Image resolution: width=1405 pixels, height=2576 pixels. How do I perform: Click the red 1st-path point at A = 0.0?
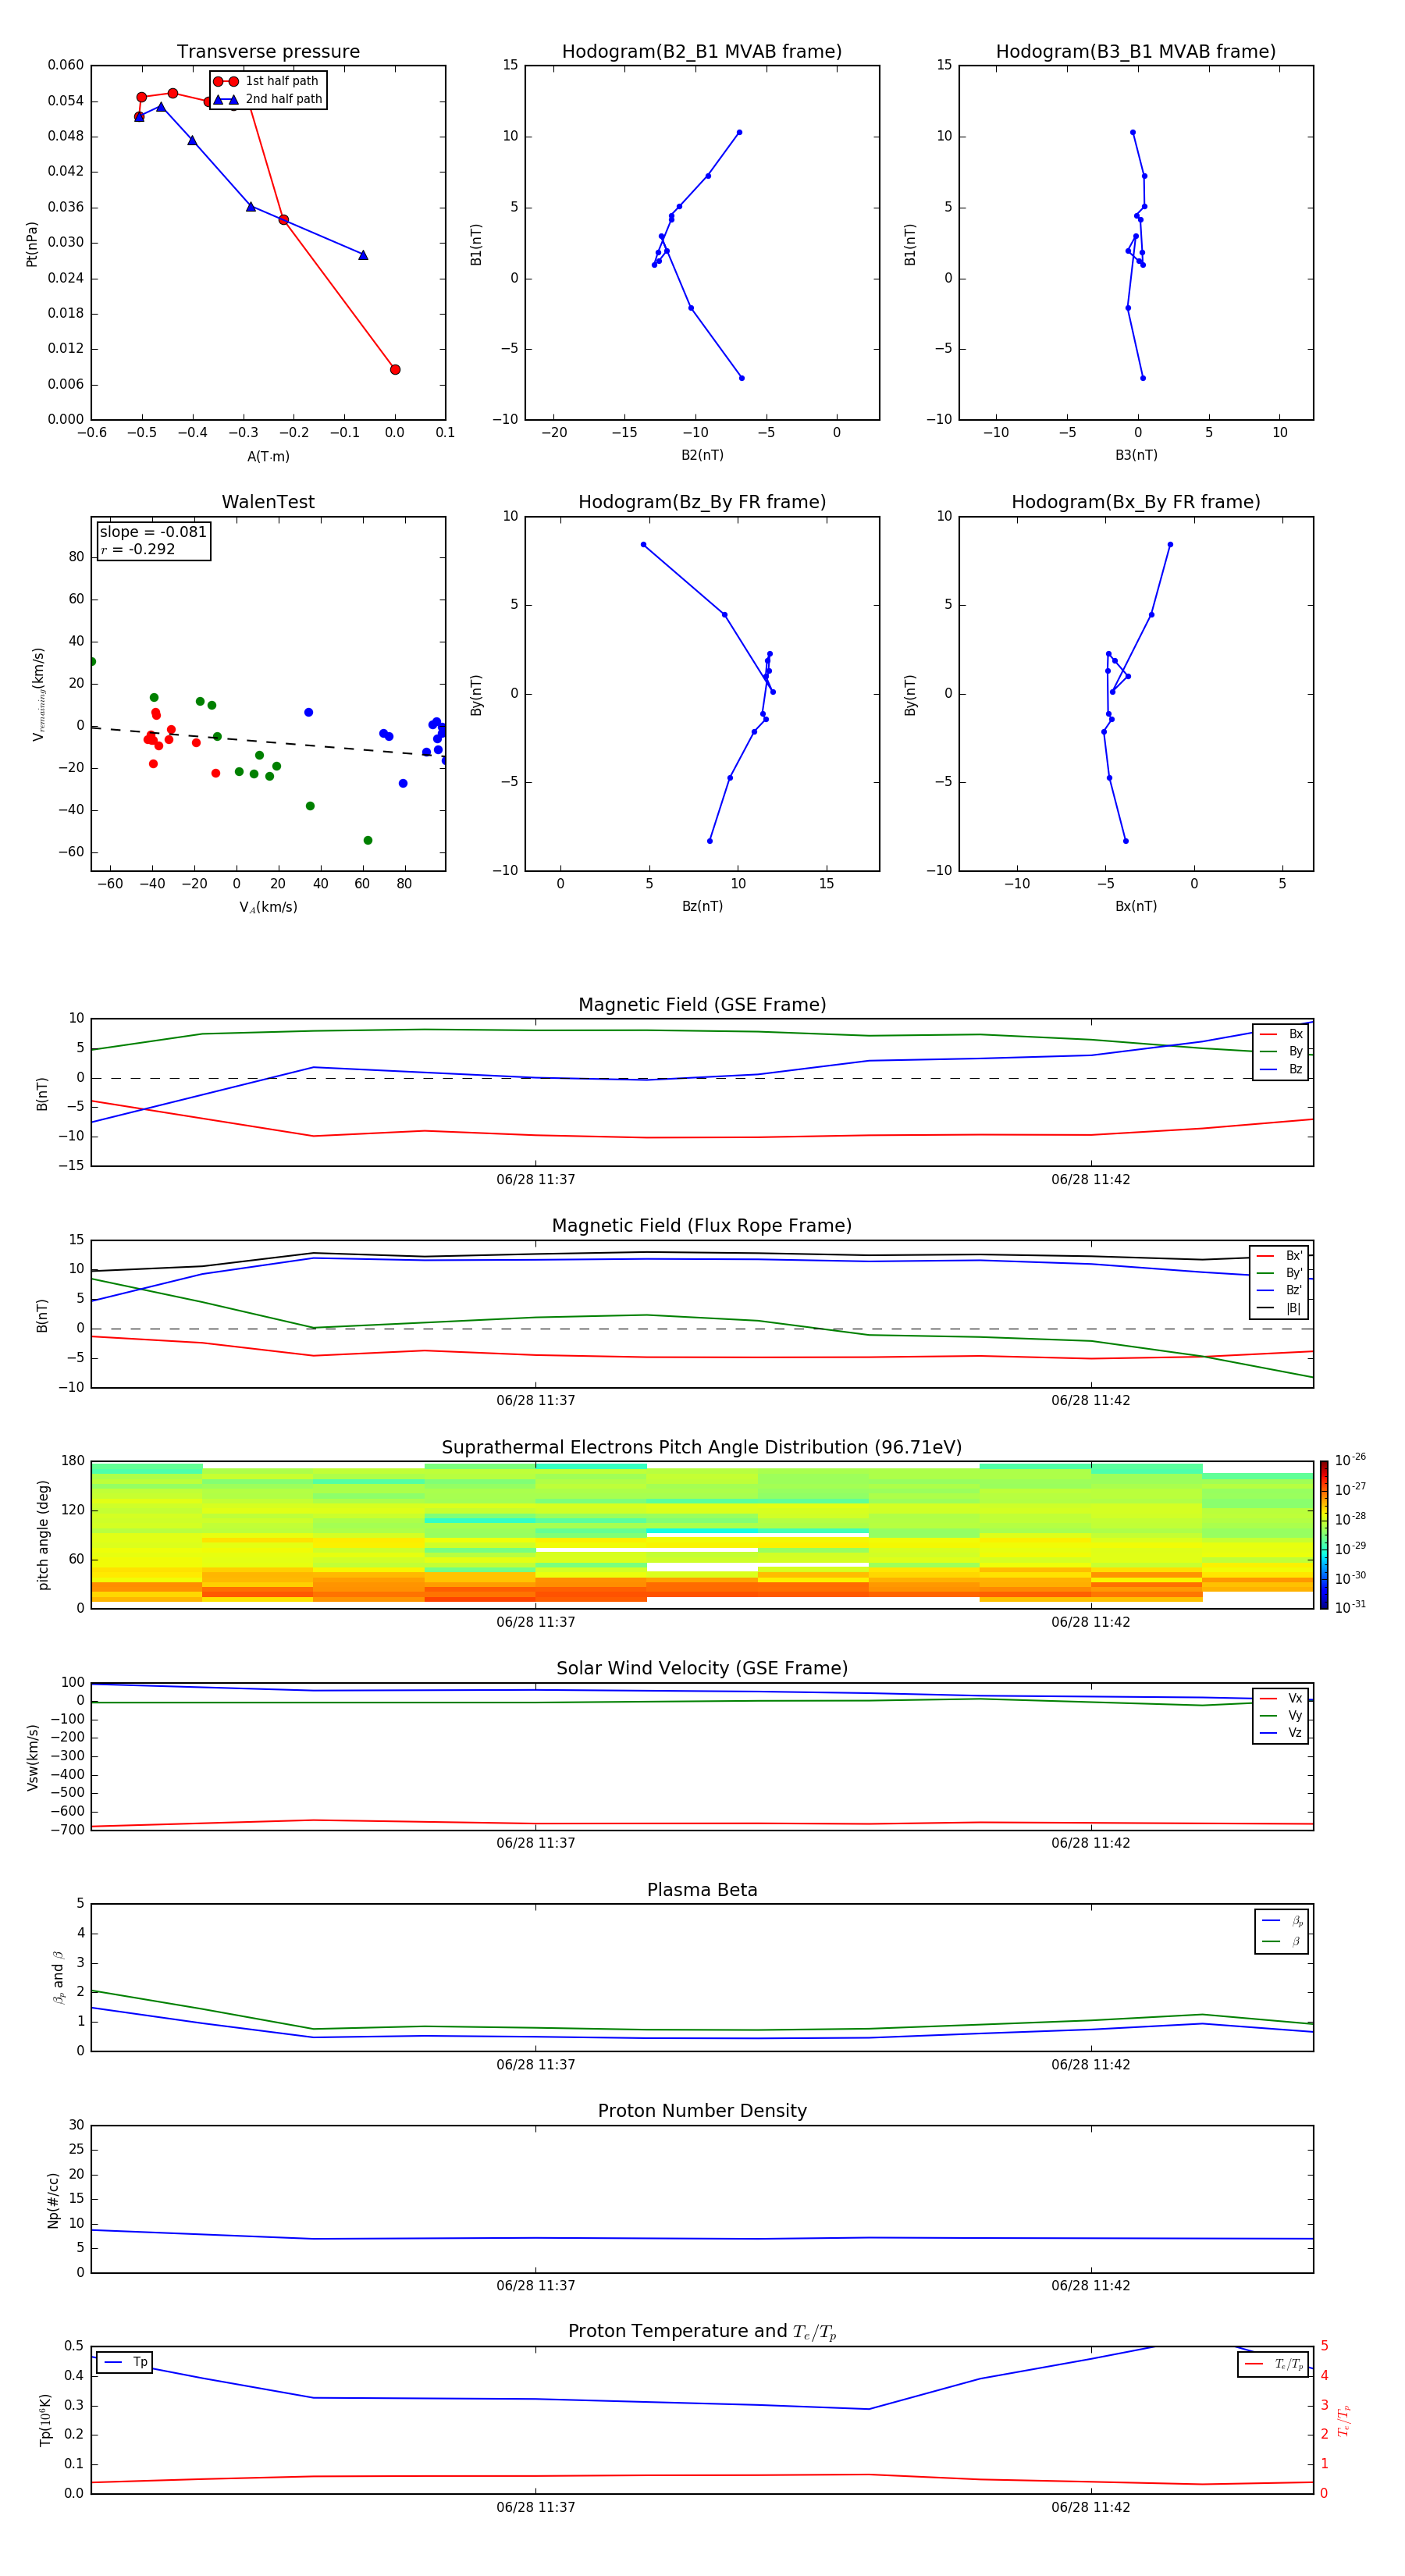(395, 369)
